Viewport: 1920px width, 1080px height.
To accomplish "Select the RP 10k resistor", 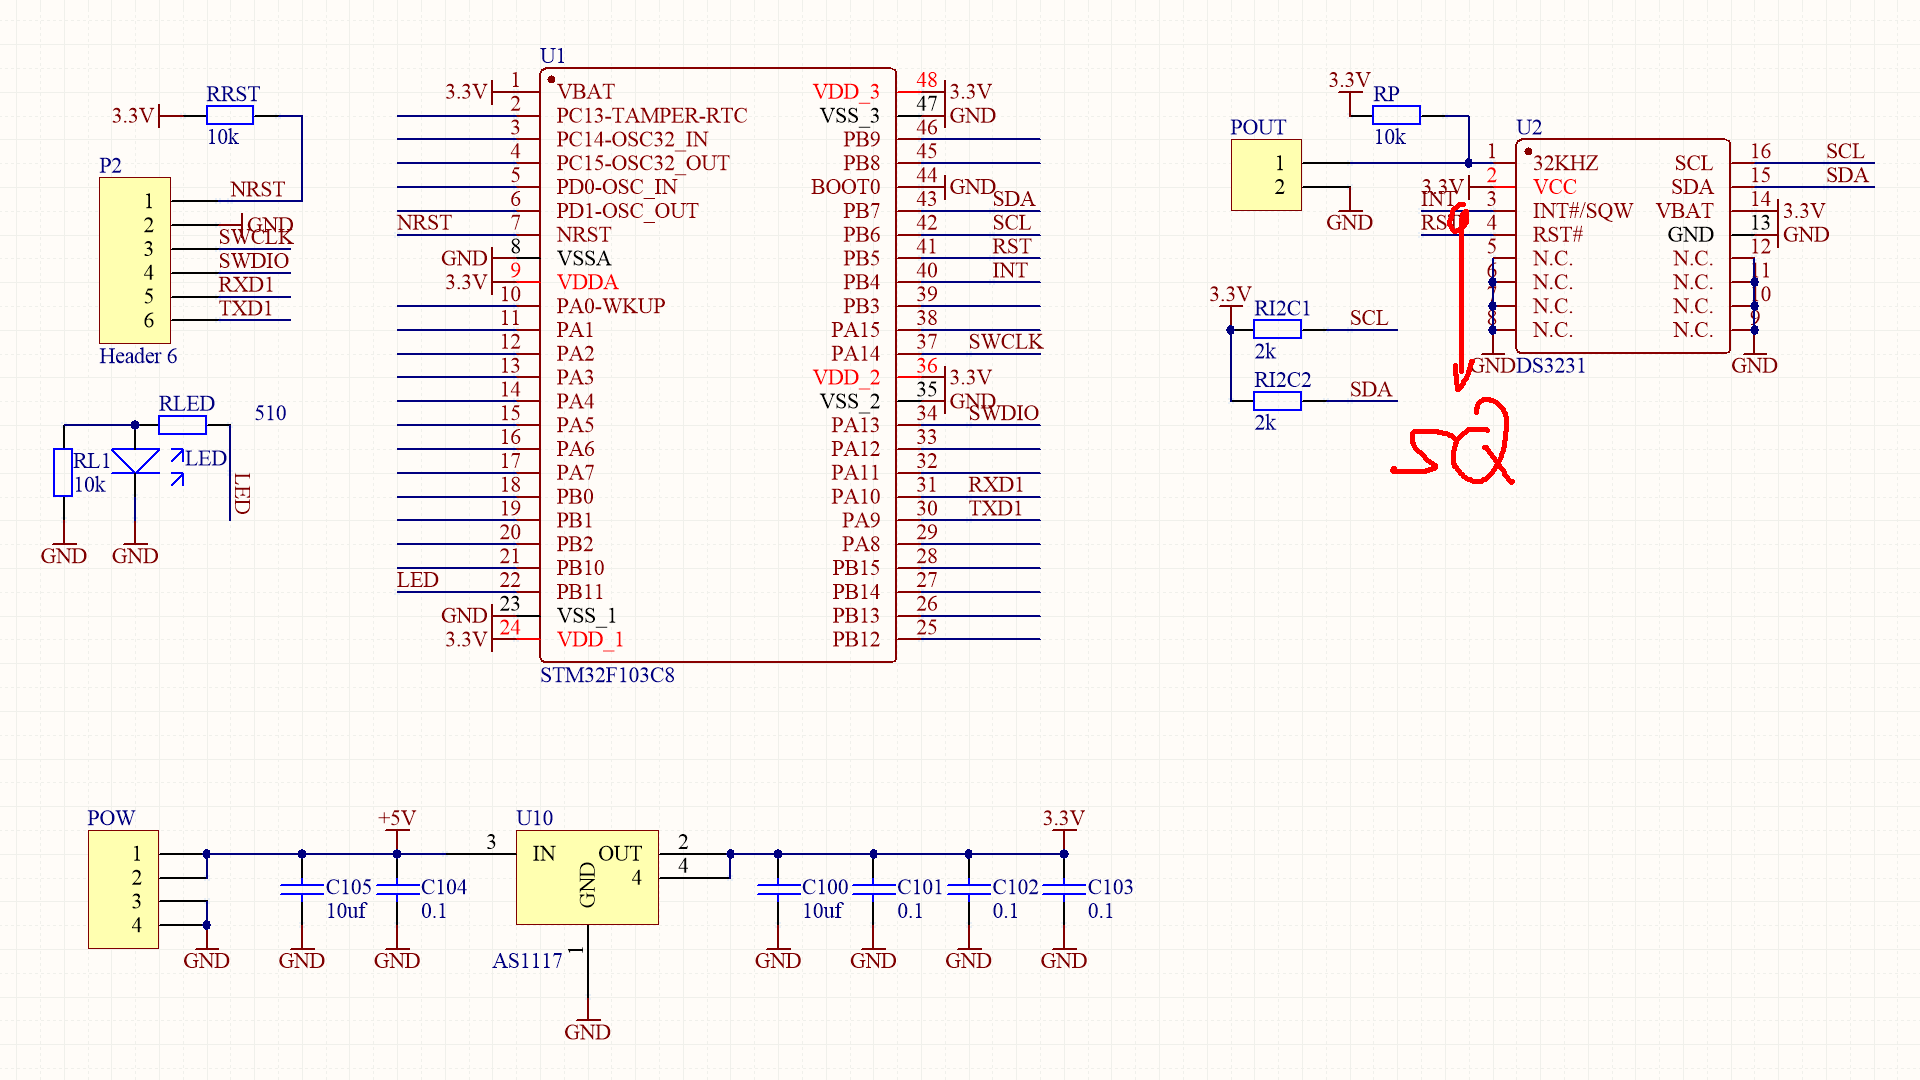I will 1395,116.
